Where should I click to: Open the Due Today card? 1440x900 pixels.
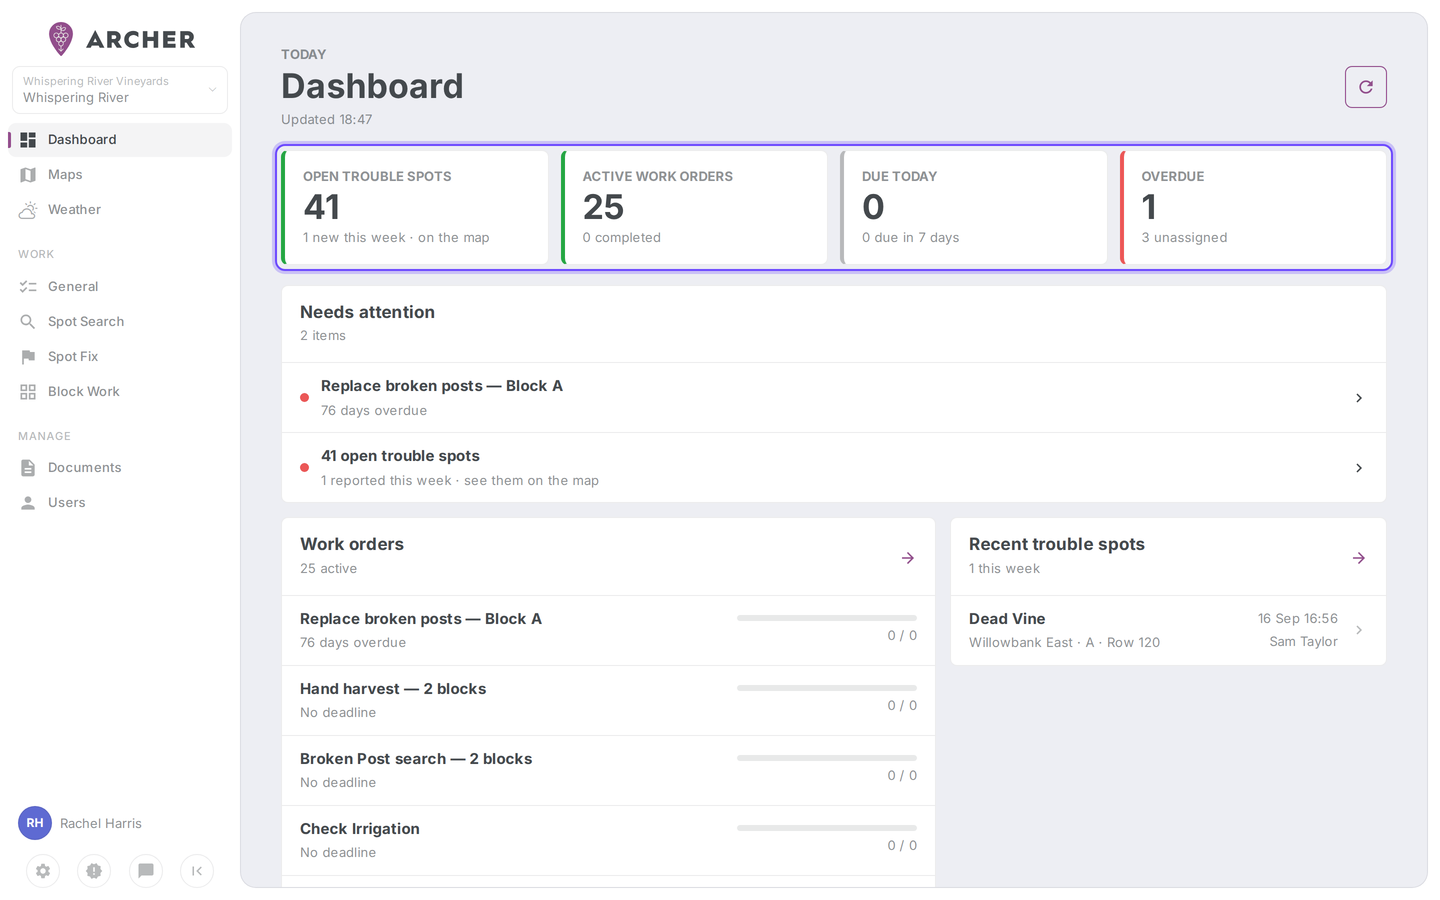[974, 207]
